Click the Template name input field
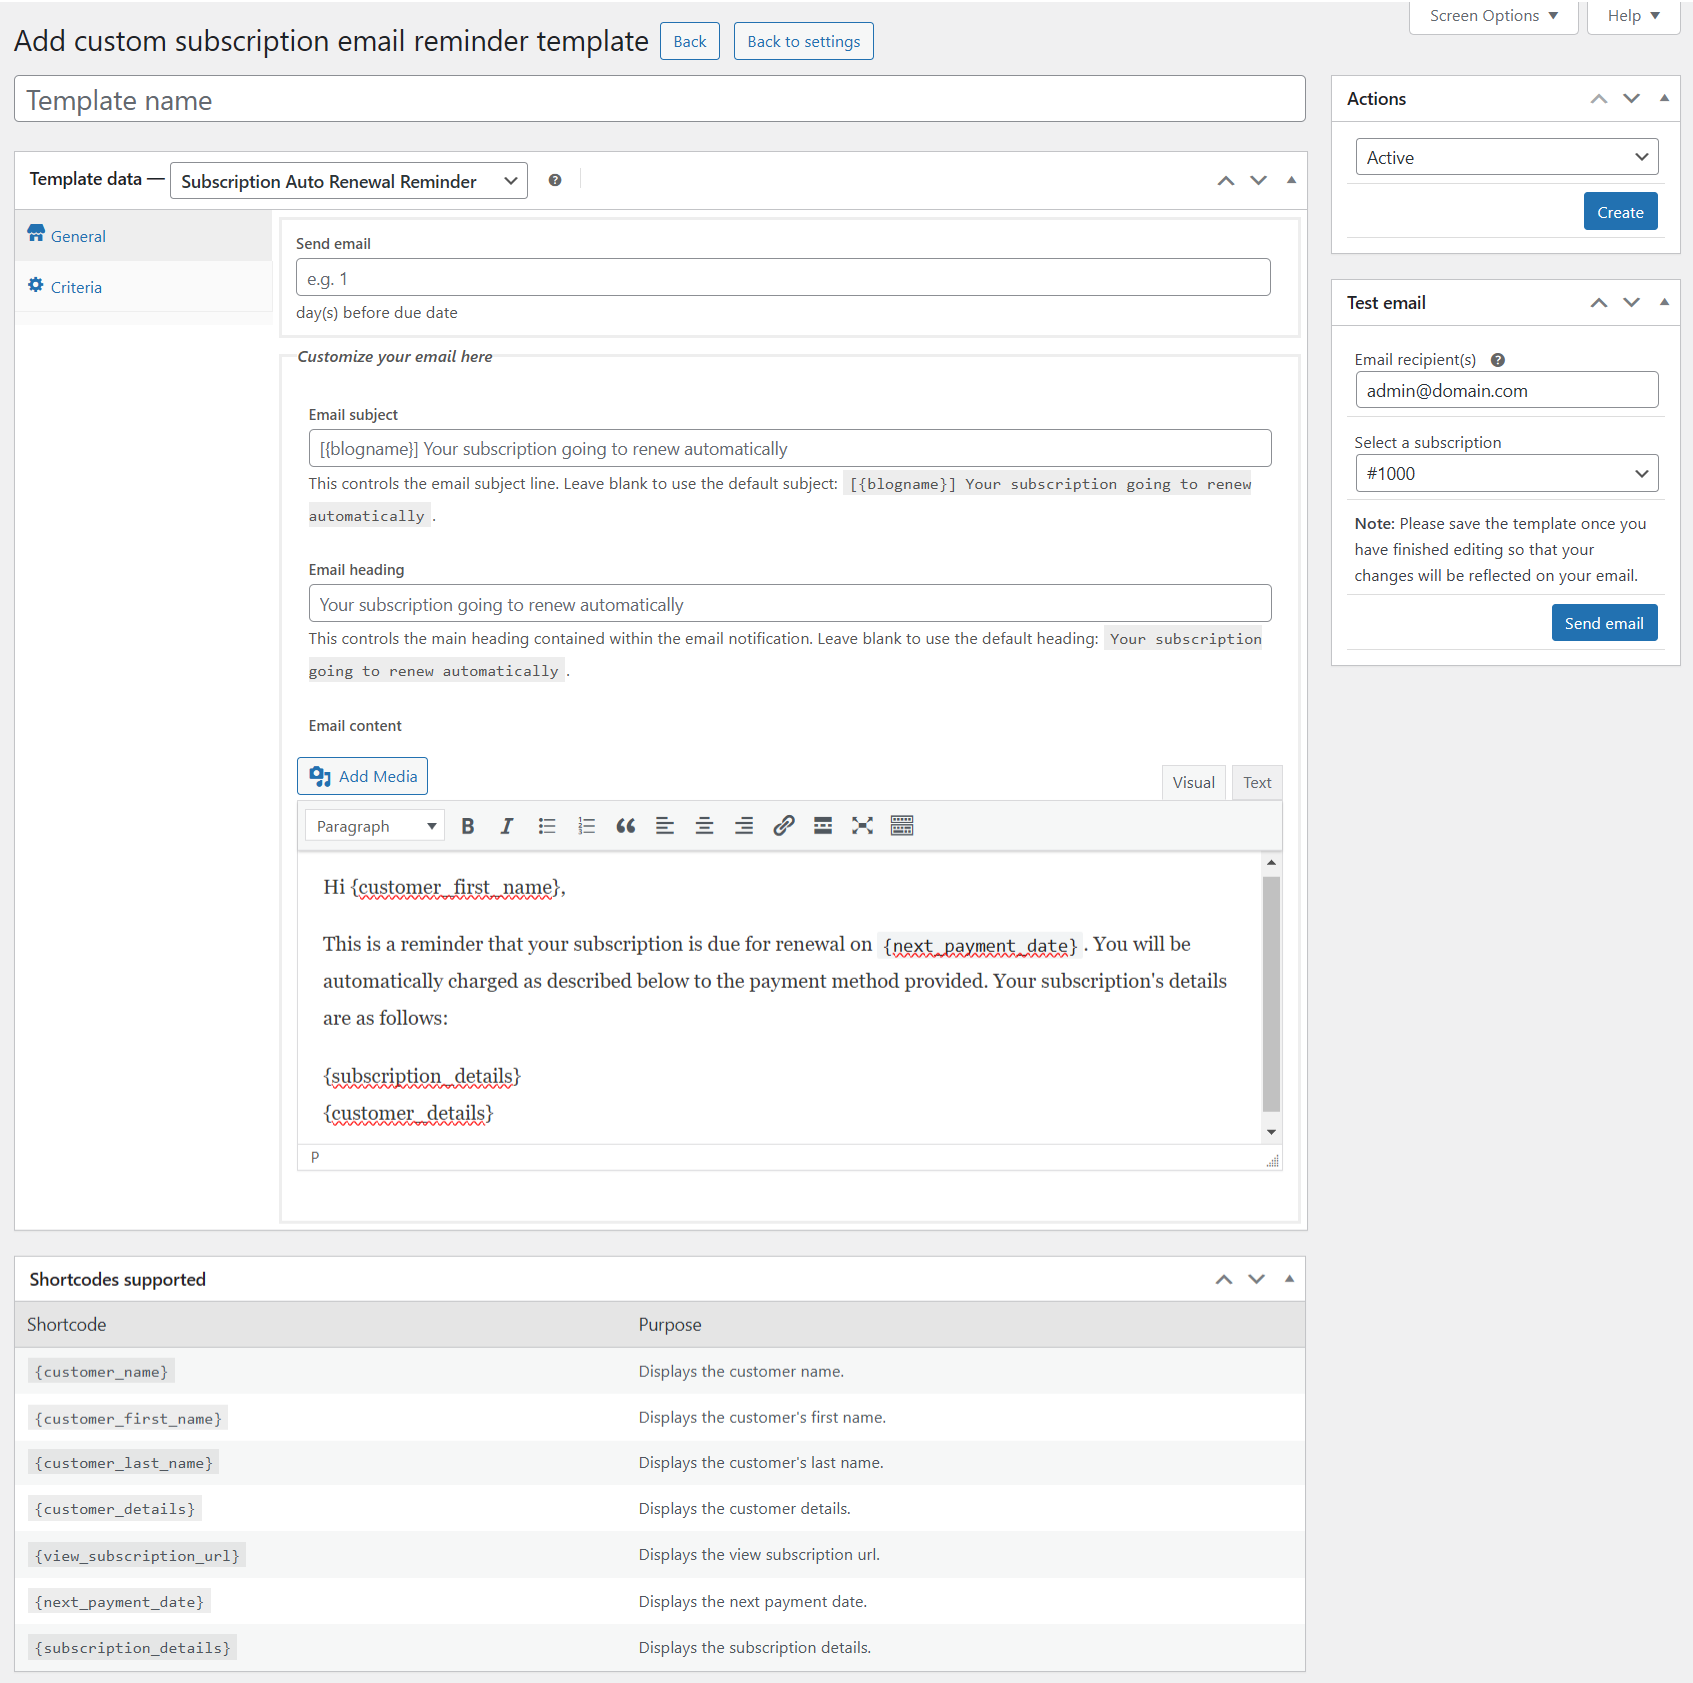This screenshot has height=1683, width=1693. (659, 99)
